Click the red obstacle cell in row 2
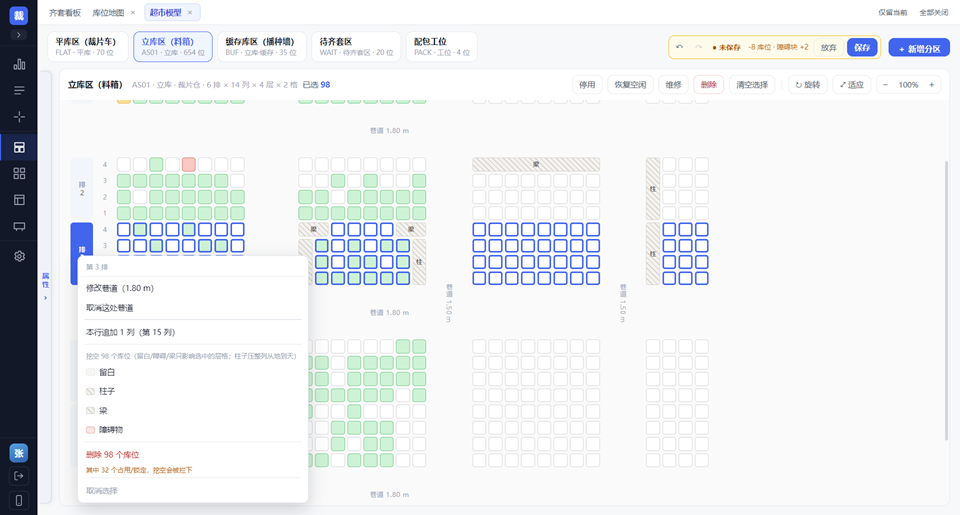The width and height of the screenshot is (960, 515). coord(189,164)
